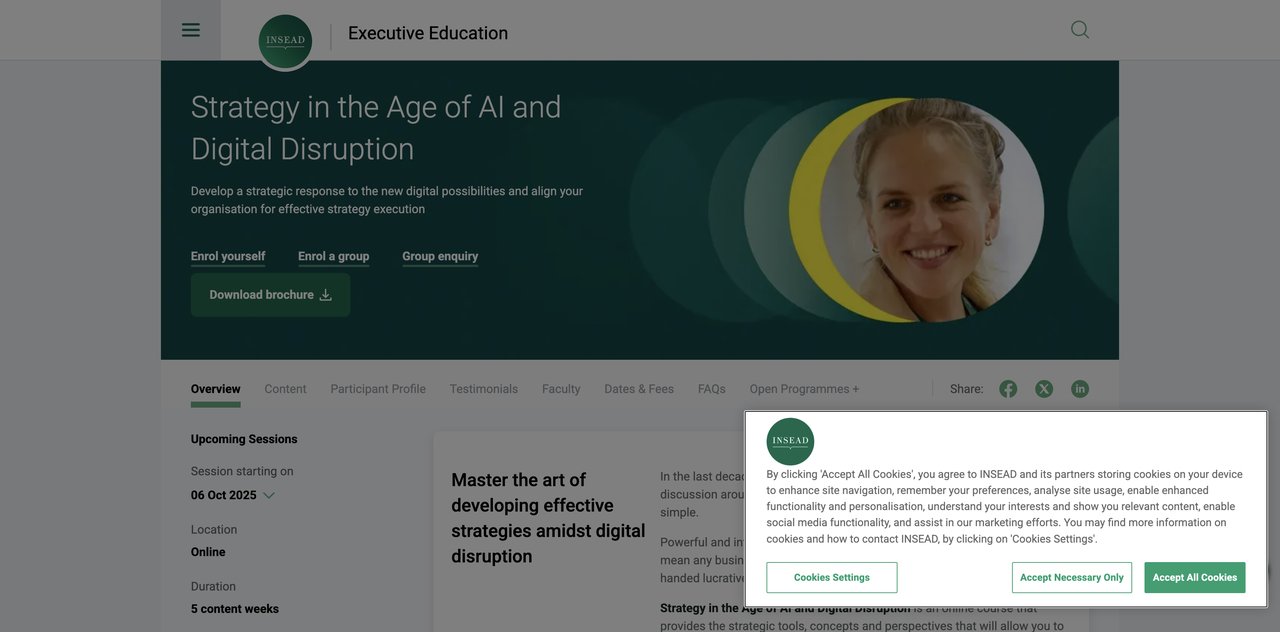This screenshot has width=1280, height=632.
Task: View the Dates & Fees tab
Action: tap(639, 389)
